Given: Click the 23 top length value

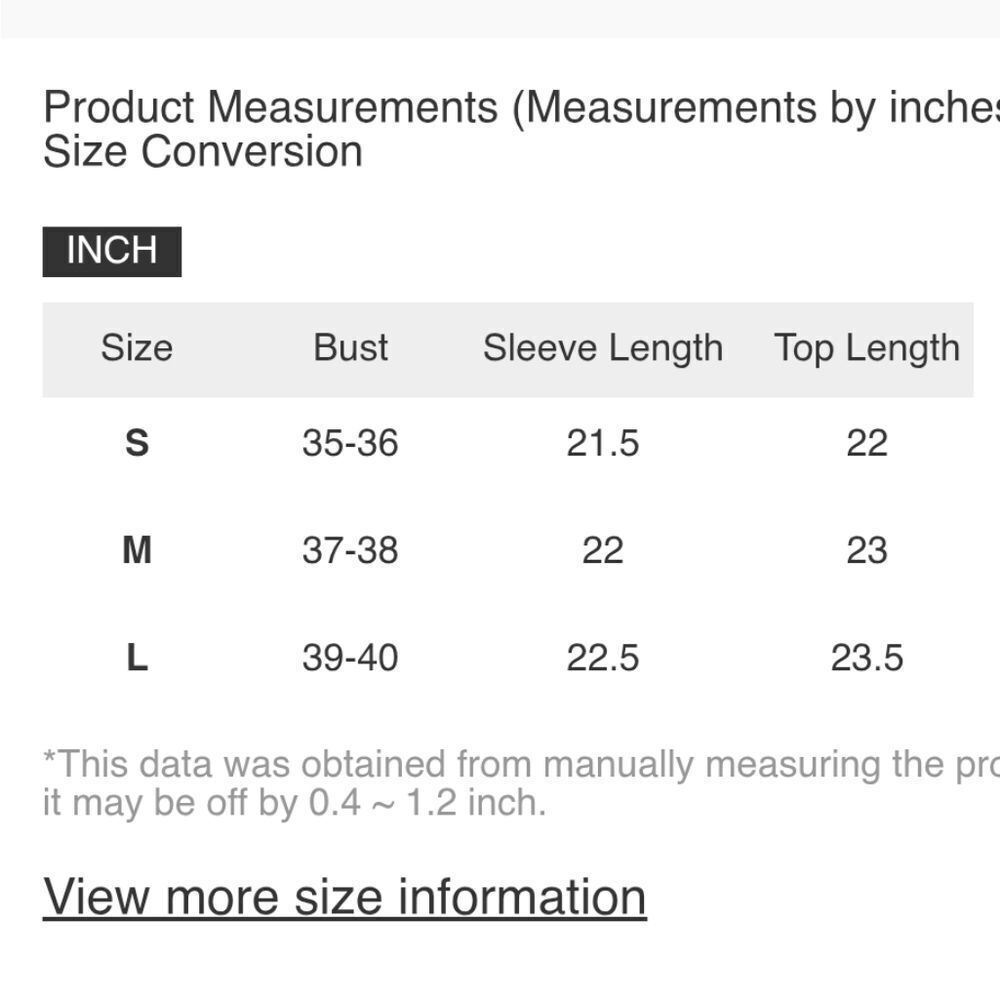Looking at the screenshot, I should tap(866, 550).
